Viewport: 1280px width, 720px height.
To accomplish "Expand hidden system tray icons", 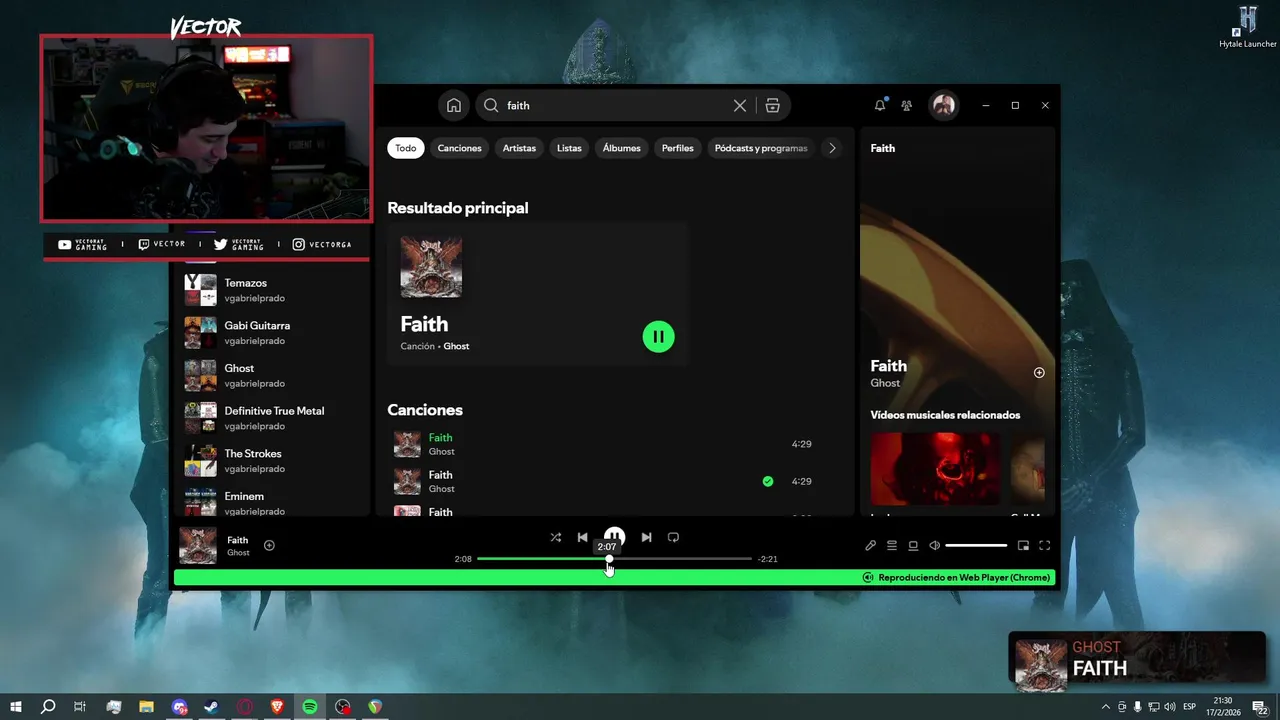I will click(1105, 707).
